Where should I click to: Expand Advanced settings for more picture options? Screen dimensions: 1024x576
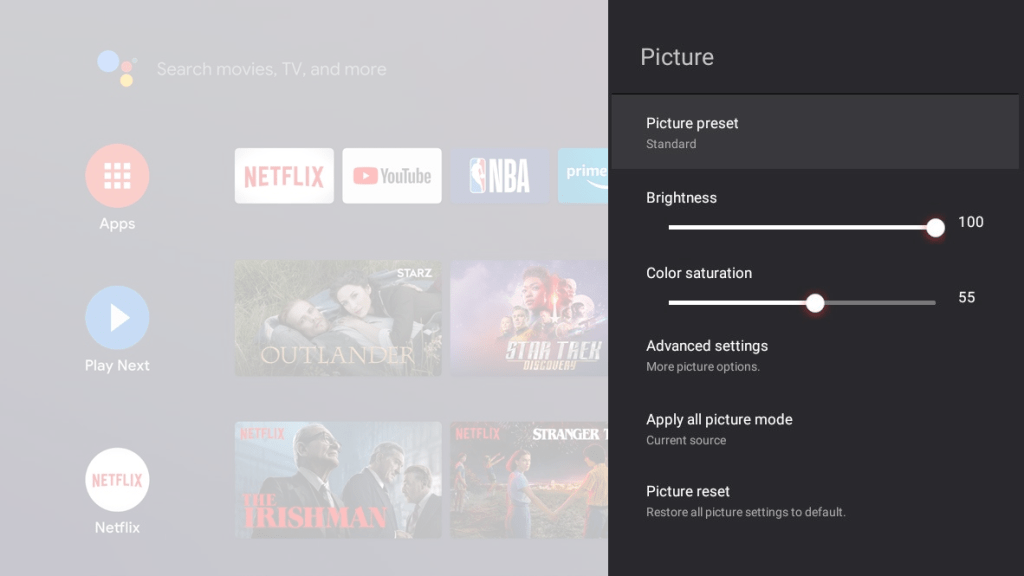(x=707, y=354)
